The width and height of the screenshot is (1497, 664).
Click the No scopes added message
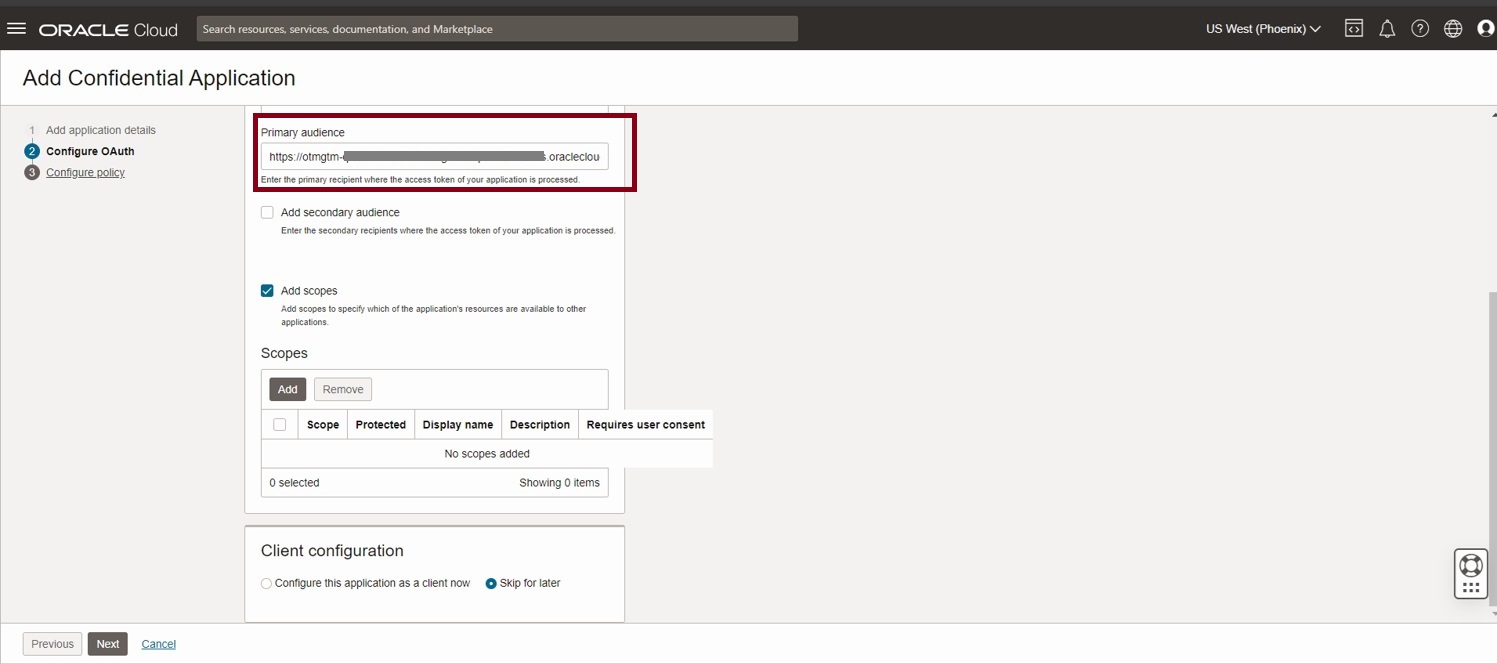click(487, 454)
